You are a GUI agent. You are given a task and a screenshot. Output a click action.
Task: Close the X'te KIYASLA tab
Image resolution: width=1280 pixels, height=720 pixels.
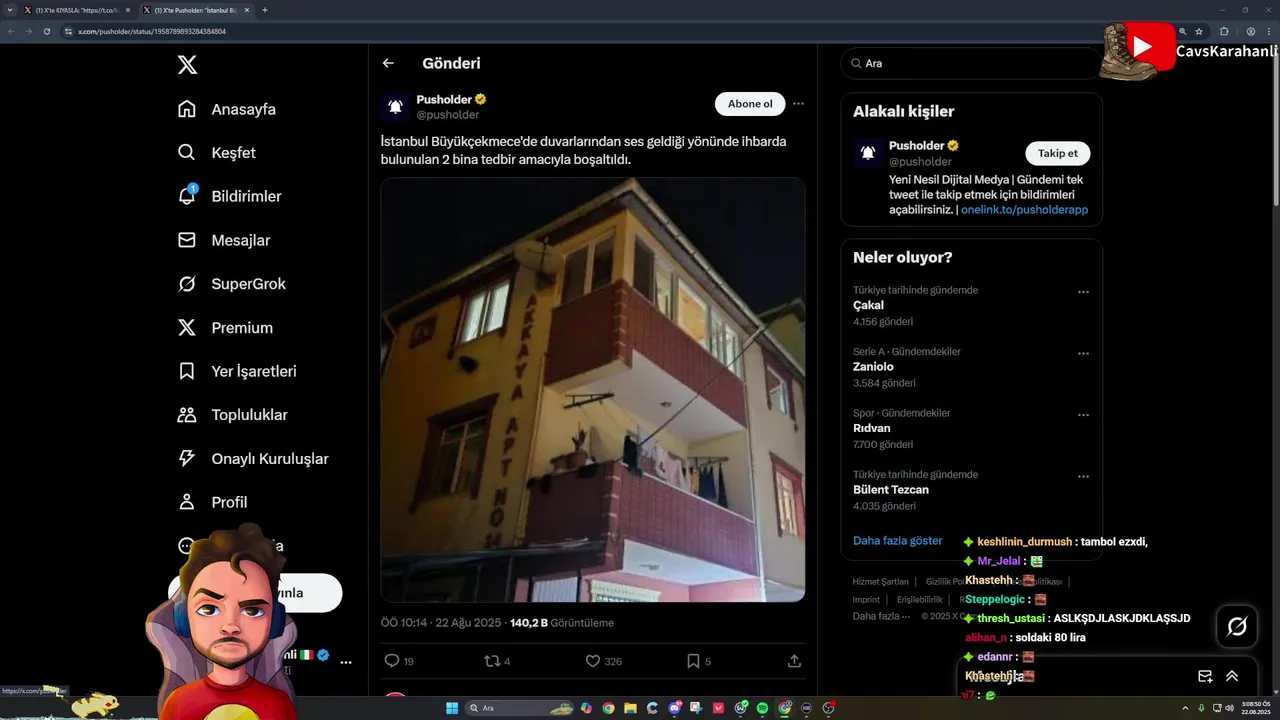(x=127, y=10)
